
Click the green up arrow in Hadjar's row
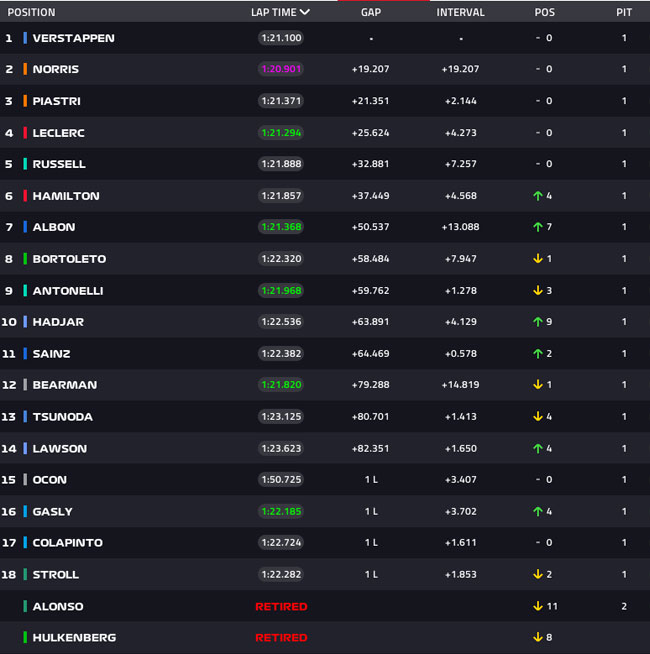tap(538, 322)
